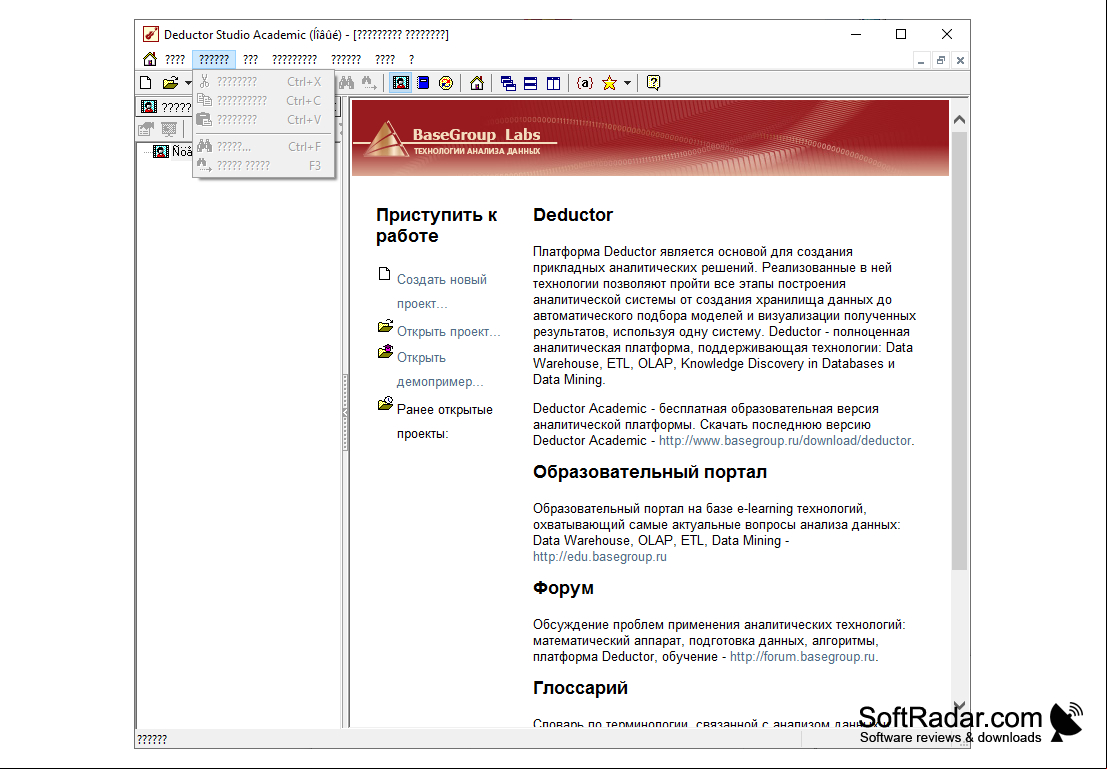Click the Tile horizontally toolbar icon
The height and width of the screenshot is (769, 1107).
[x=530, y=83]
